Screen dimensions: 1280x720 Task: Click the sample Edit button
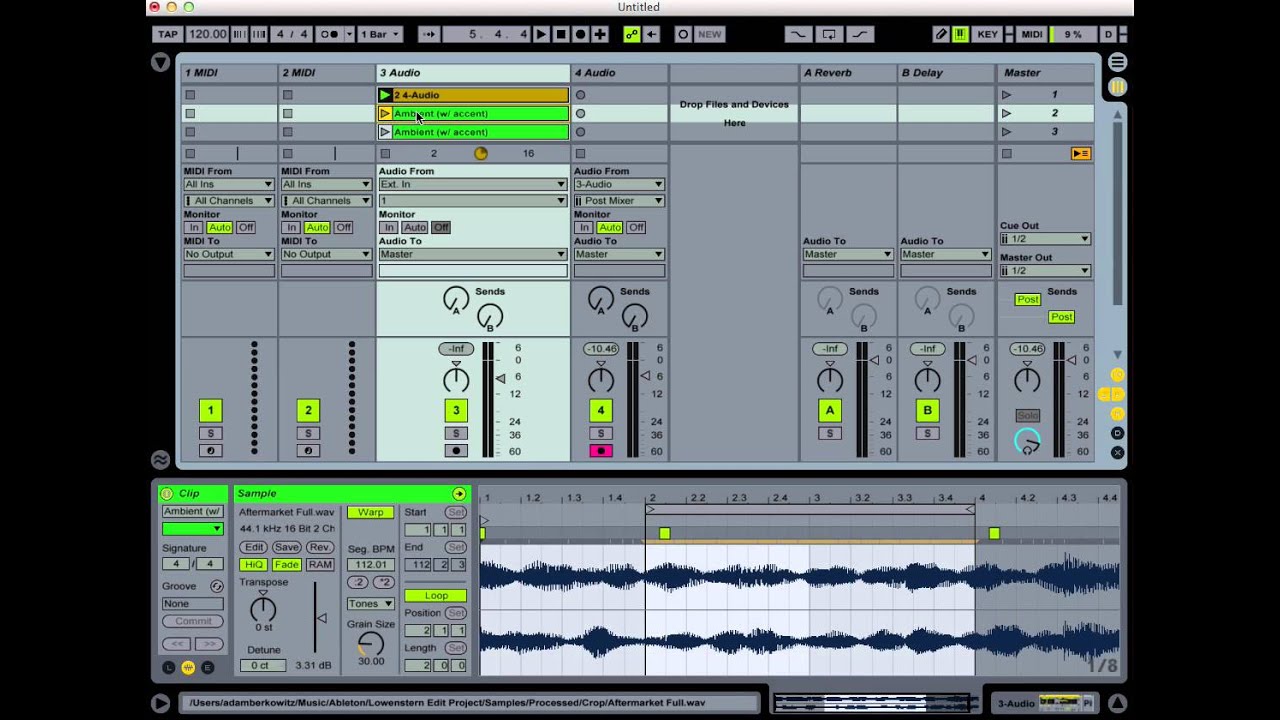point(255,547)
